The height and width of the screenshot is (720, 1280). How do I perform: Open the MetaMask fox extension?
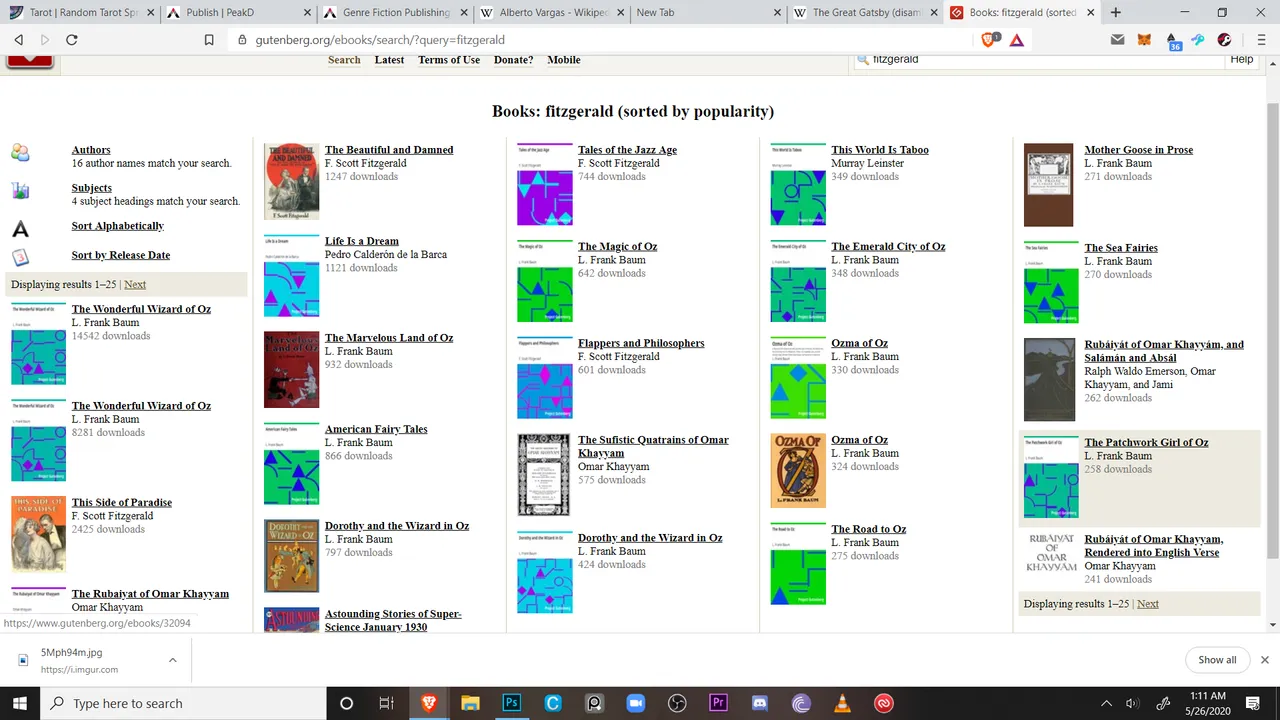coord(1145,40)
